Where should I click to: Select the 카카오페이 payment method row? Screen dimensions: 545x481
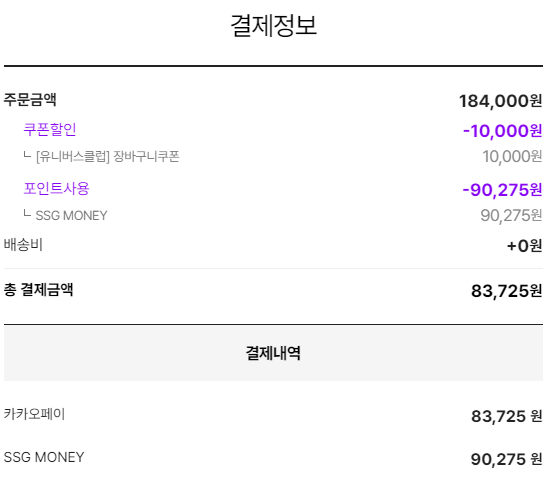pos(273,415)
